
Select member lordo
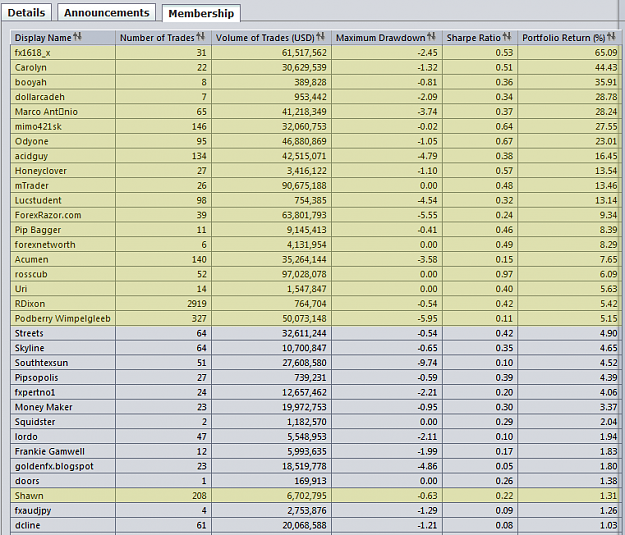click(x=26, y=437)
